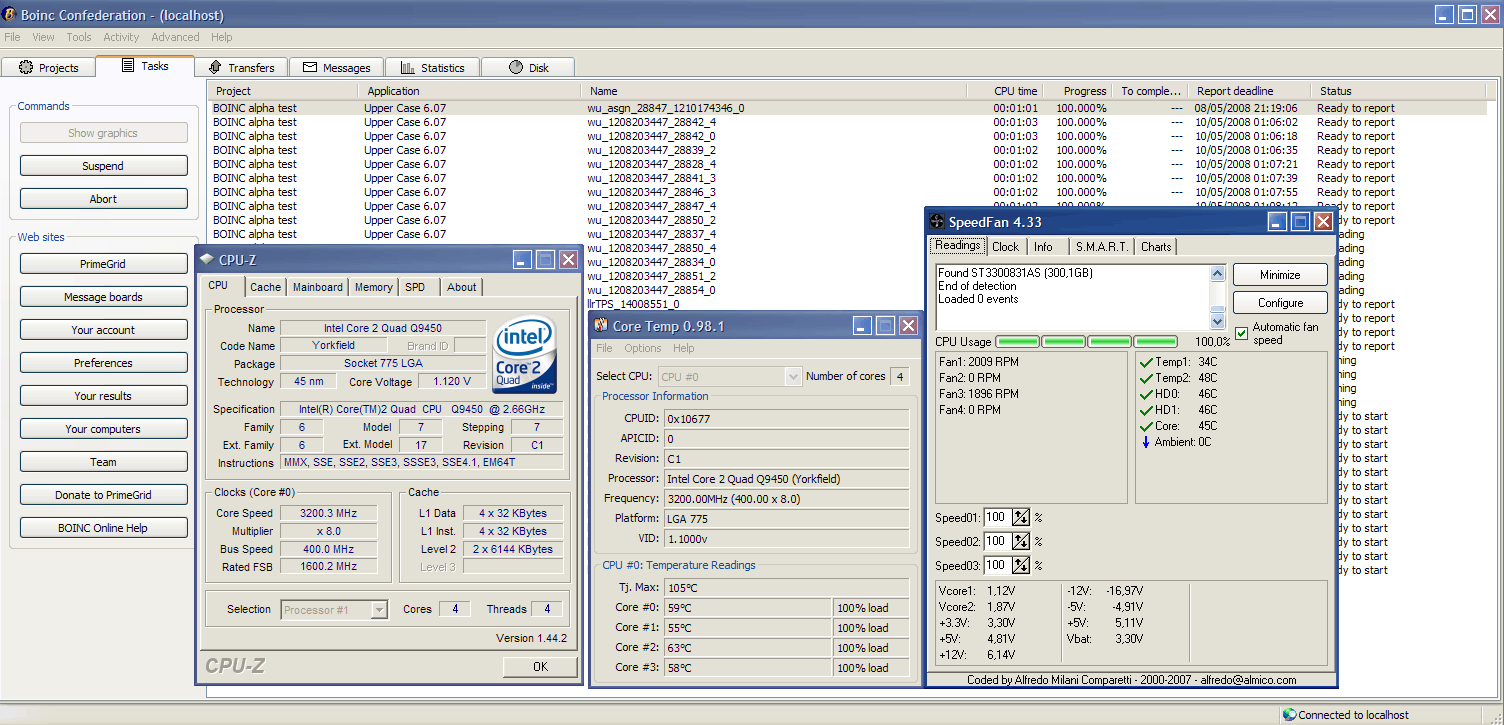The image size is (1504, 725).
Task: Click Donate to PrimeGrid
Action: 104,495
